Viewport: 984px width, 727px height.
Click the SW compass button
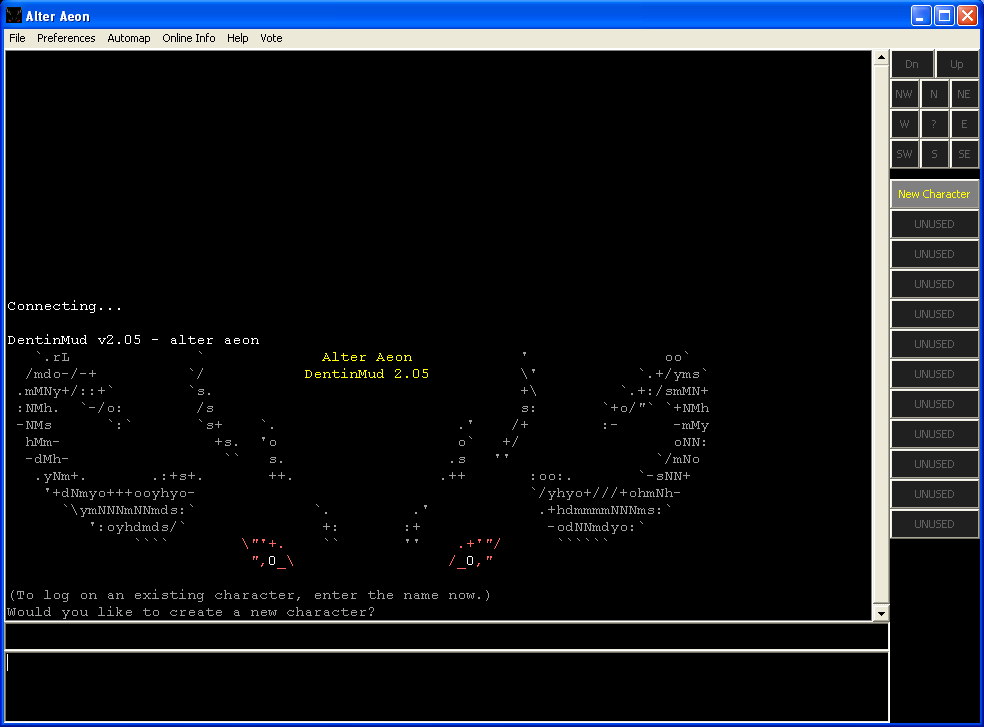click(x=904, y=154)
